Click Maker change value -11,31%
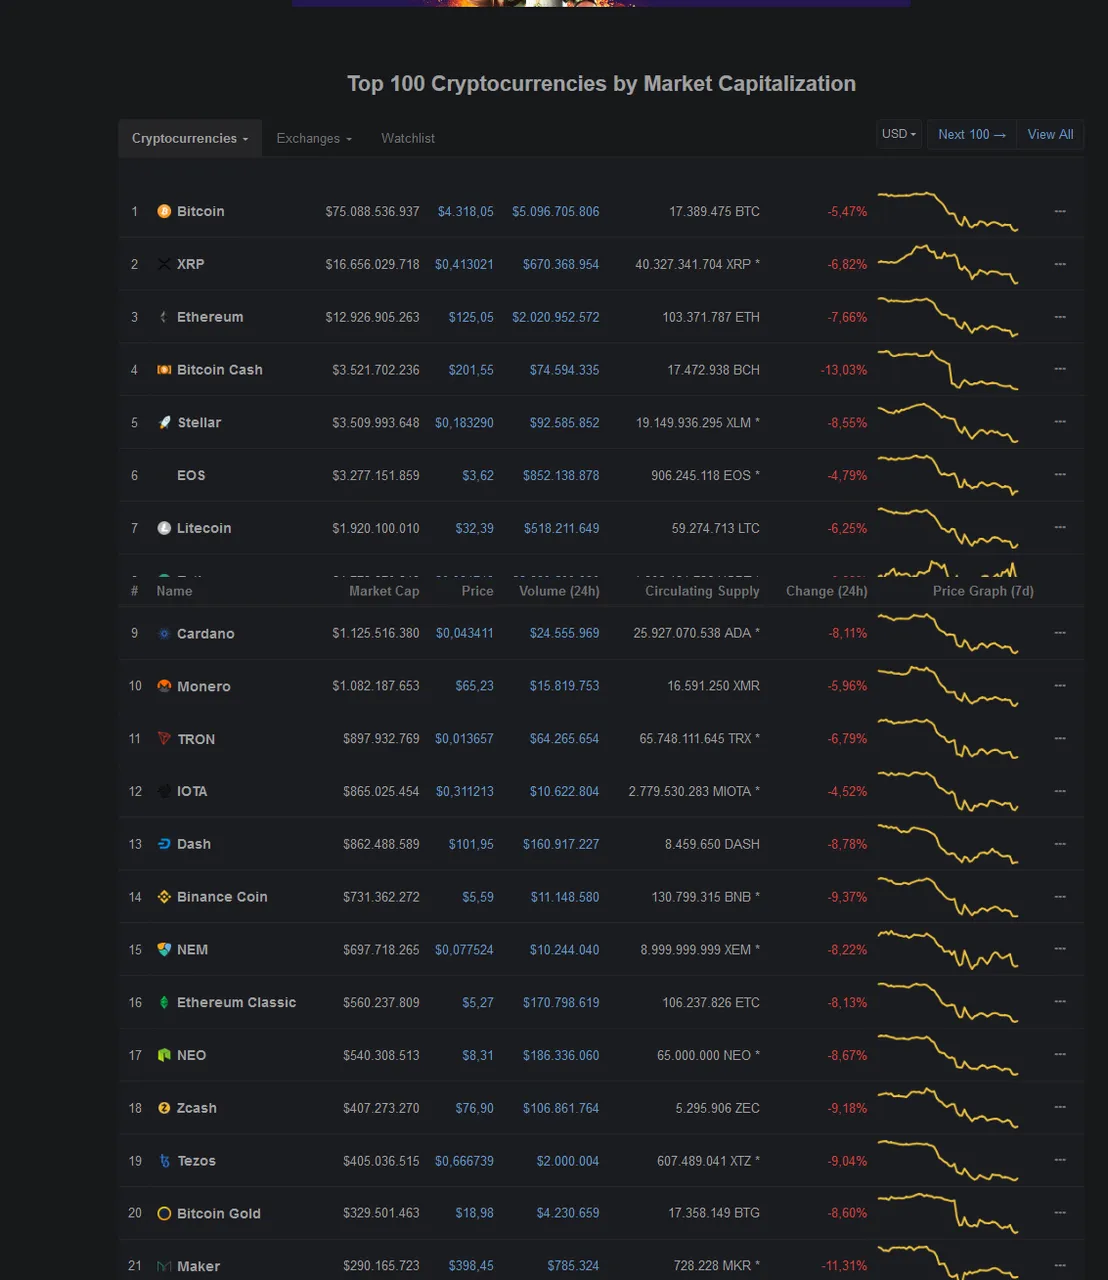 pos(844,1266)
